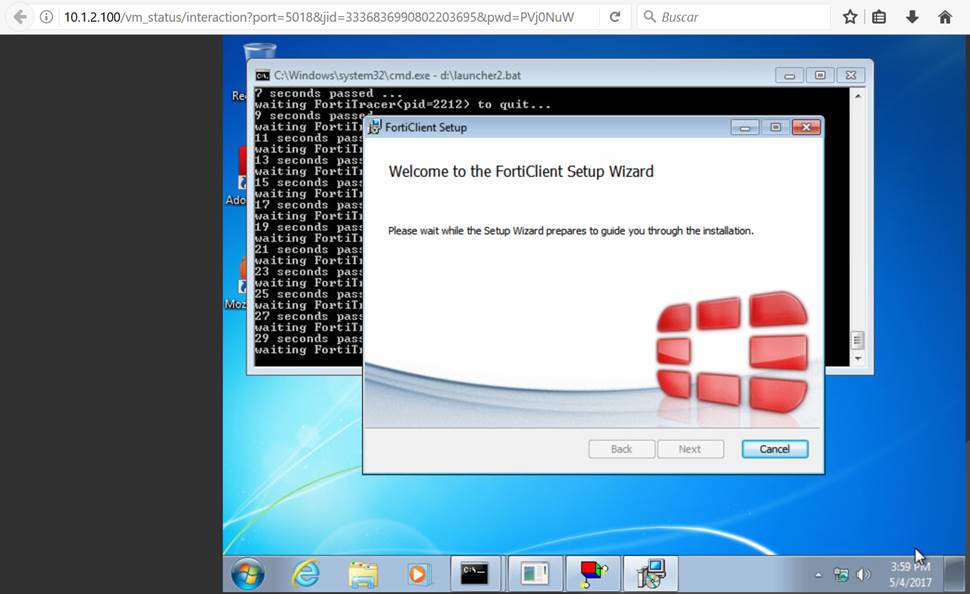Viewport: 970px width, 594px height.
Task: Switch to the cmd.exe window via taskbar
Action: (475, 574)
